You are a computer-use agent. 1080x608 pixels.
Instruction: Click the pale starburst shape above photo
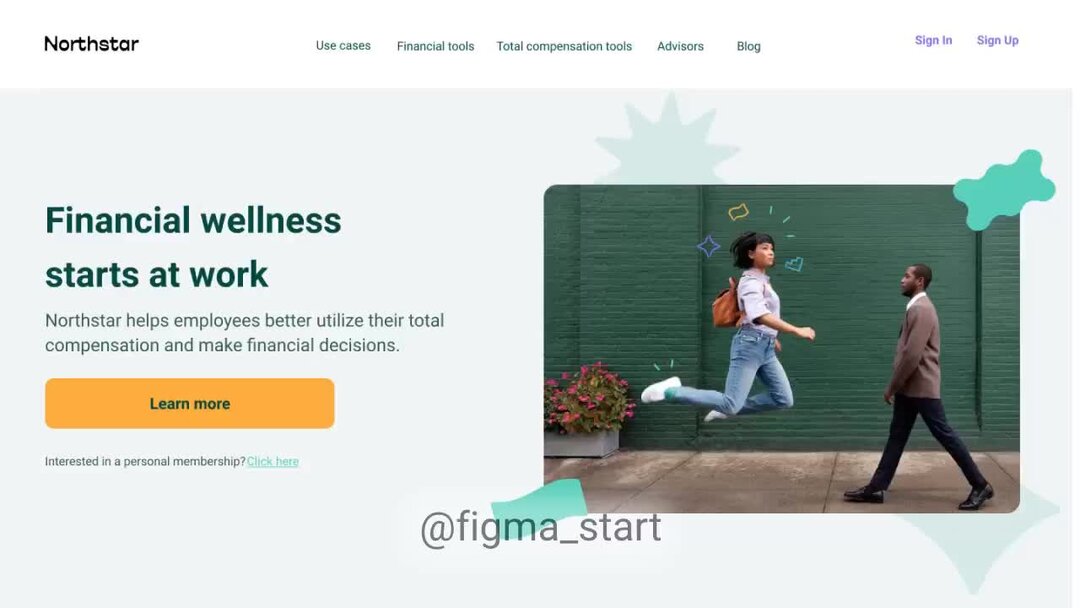point(667,140)
